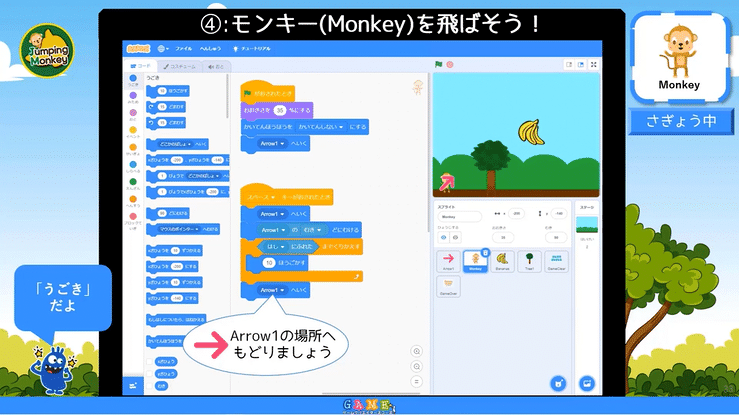Click the palette scrollbar beside motion blocks
The image size is (739, 415).
tap(227, 97)
